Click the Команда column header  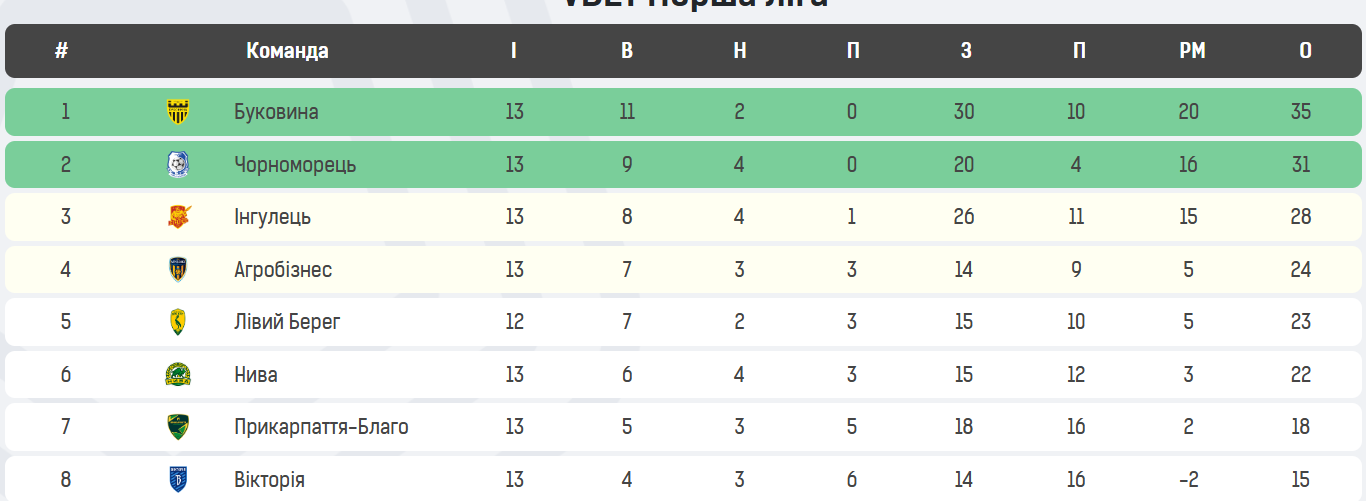(287, 51)
